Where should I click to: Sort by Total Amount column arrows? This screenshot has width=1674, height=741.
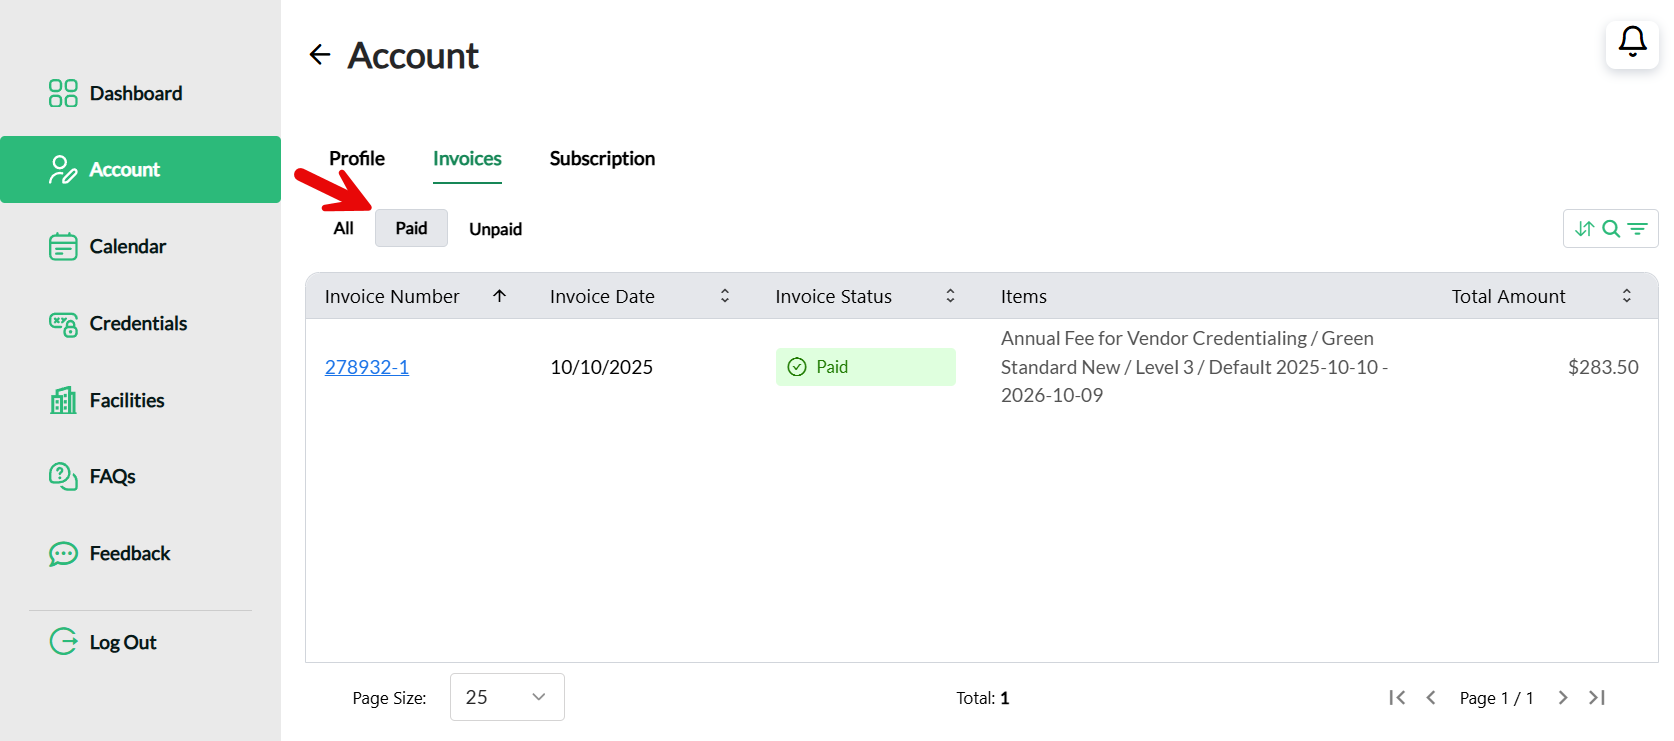pyautogui.click(x=1627, y=296)
